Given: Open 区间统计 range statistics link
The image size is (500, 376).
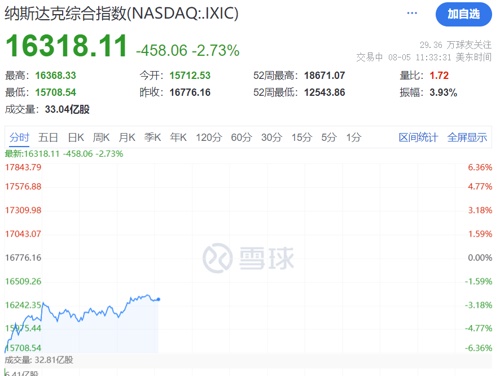Looking at the screenshot, I should point(418,137).
